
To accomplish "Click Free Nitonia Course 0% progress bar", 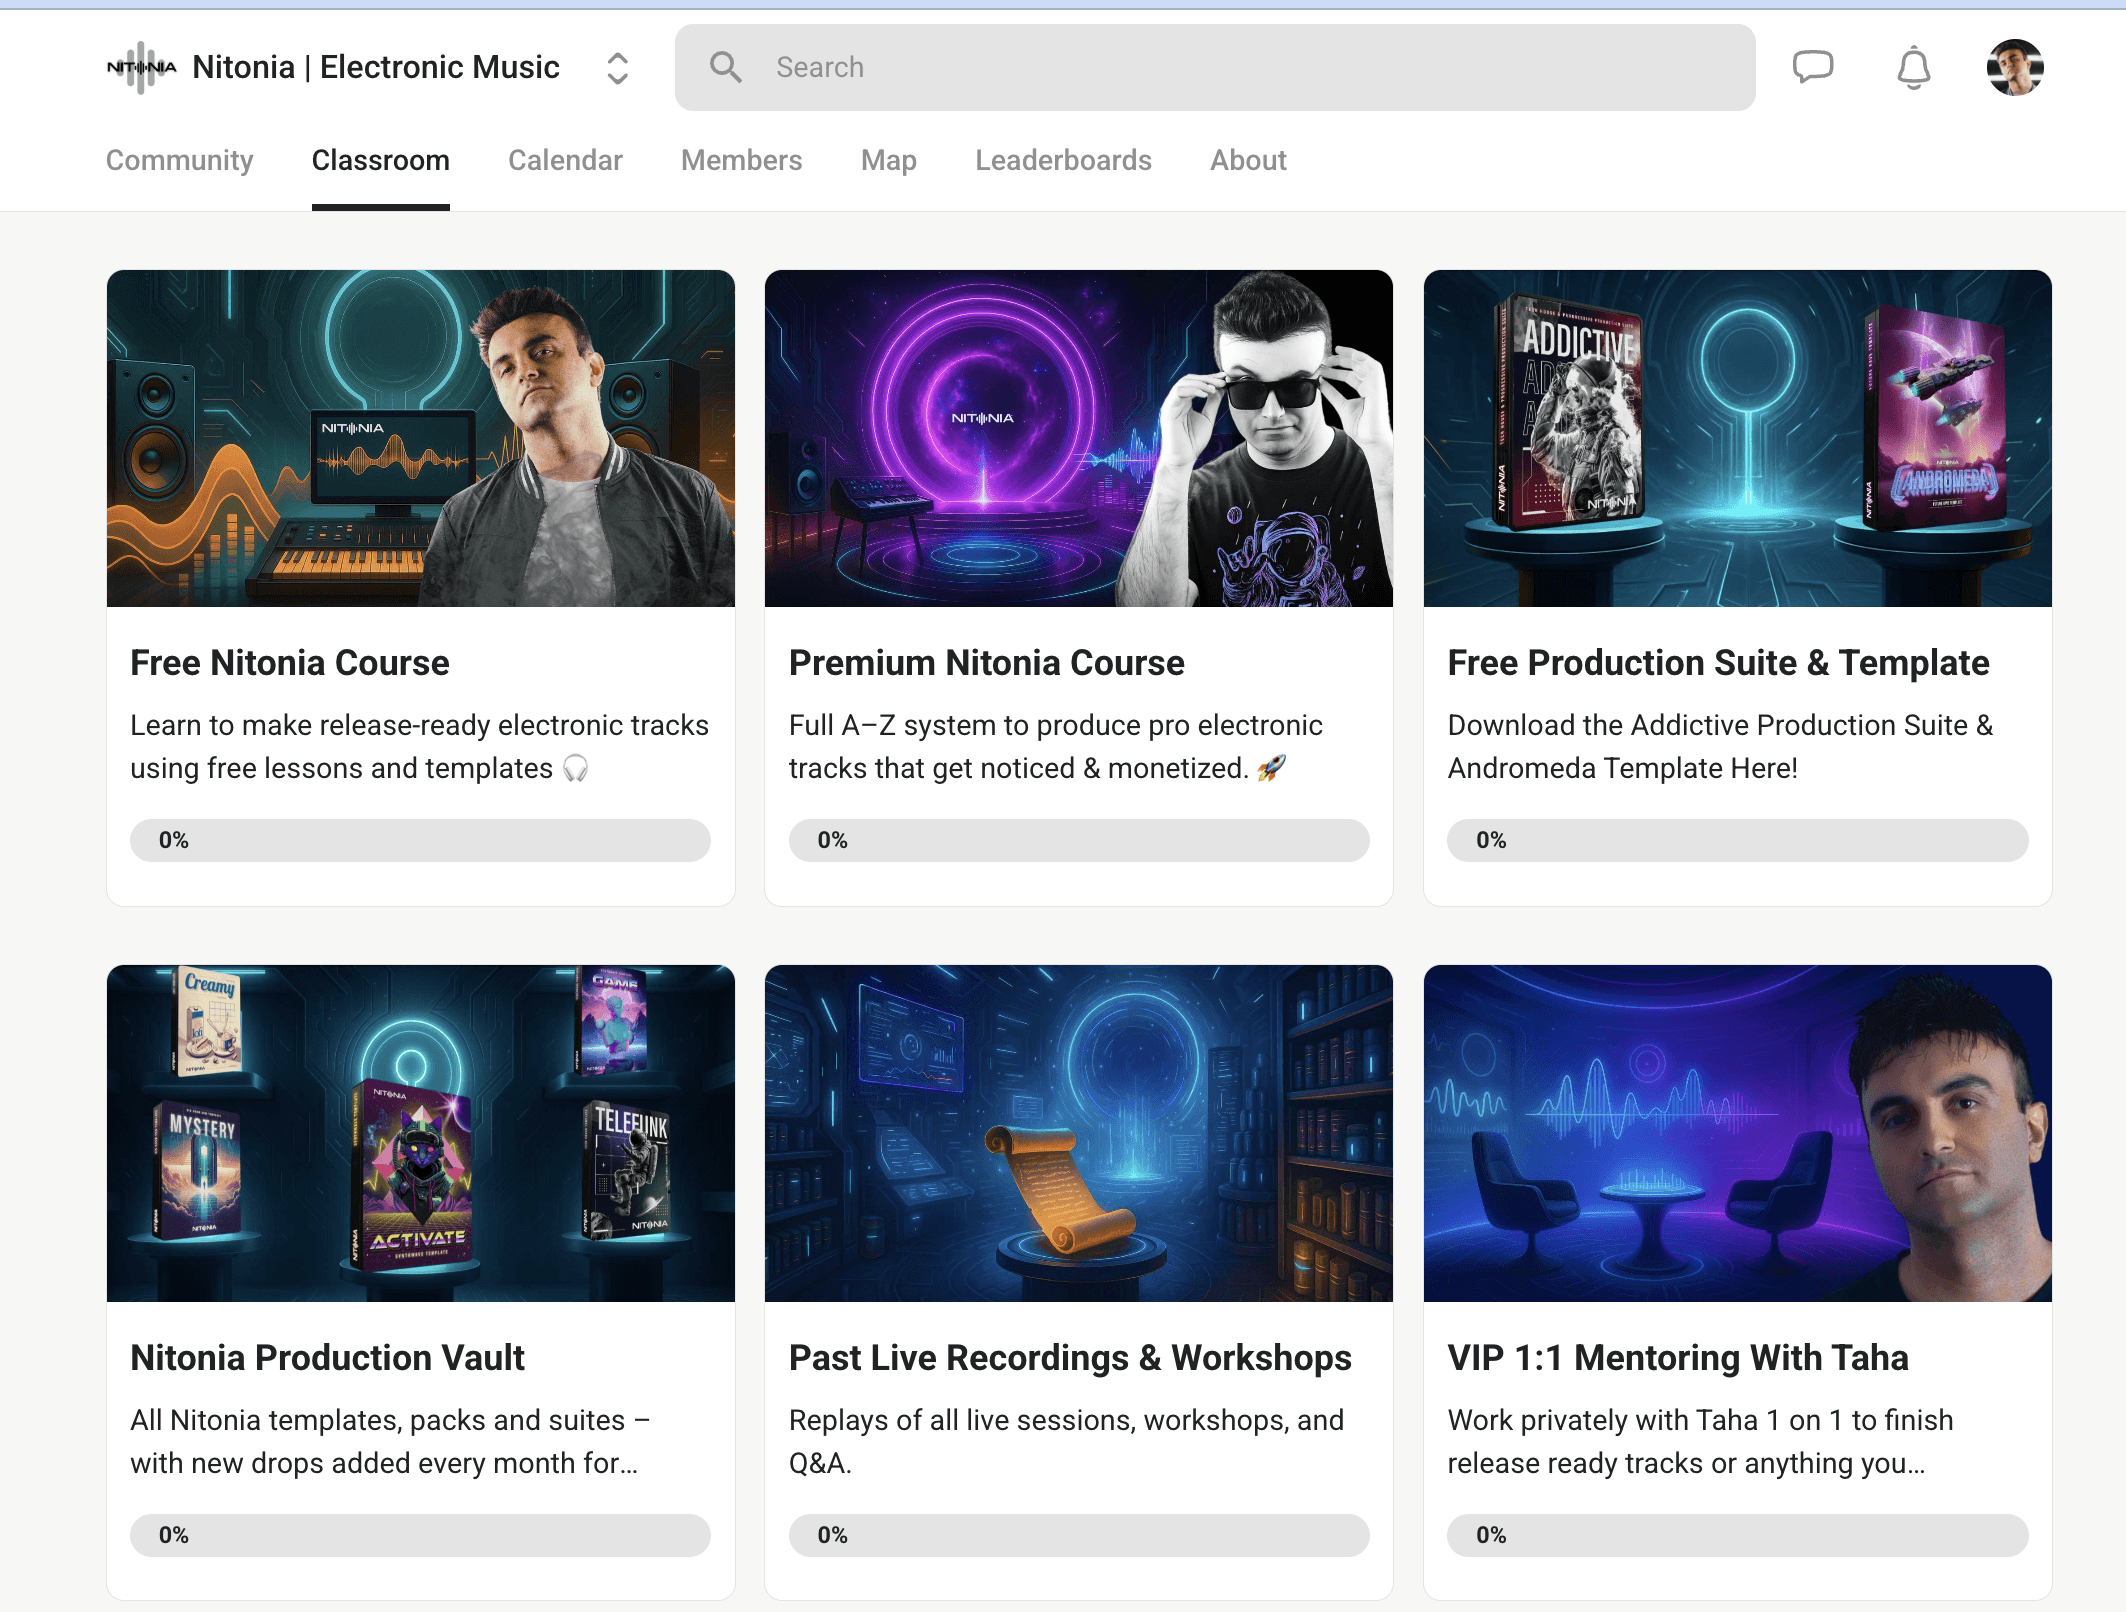I will (x=420, y=840).
